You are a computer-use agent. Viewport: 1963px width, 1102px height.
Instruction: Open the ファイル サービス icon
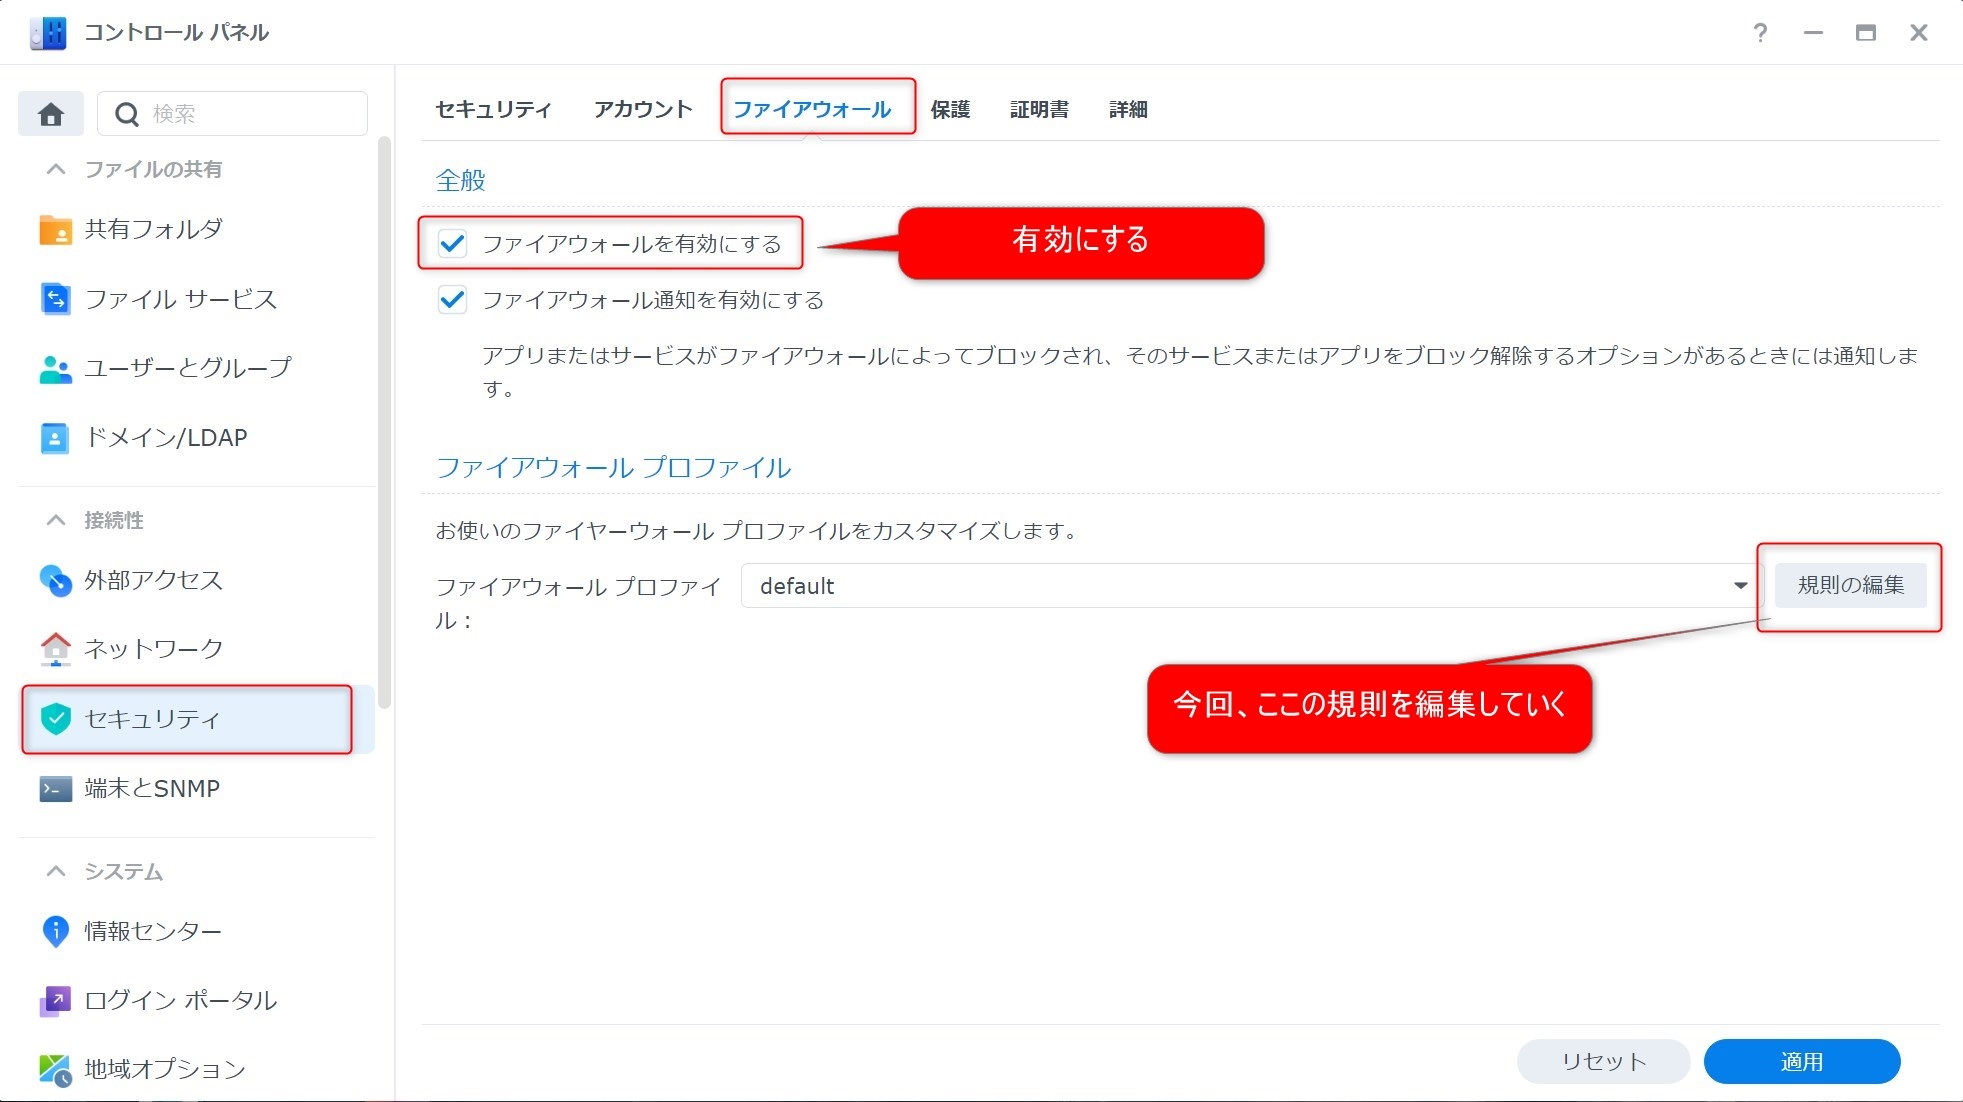click(x=55, y=299)
